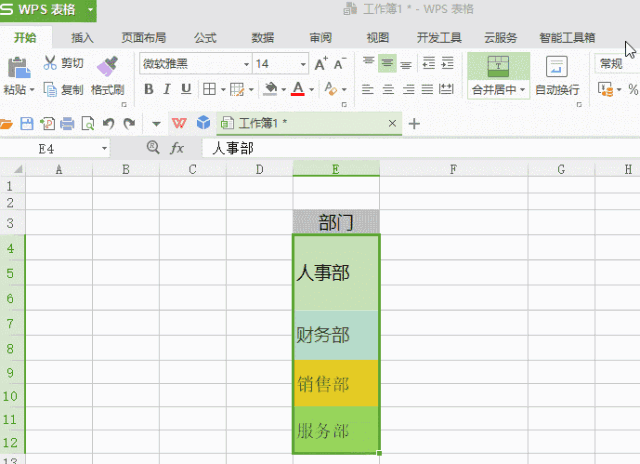Decrease indent icon

429,63
